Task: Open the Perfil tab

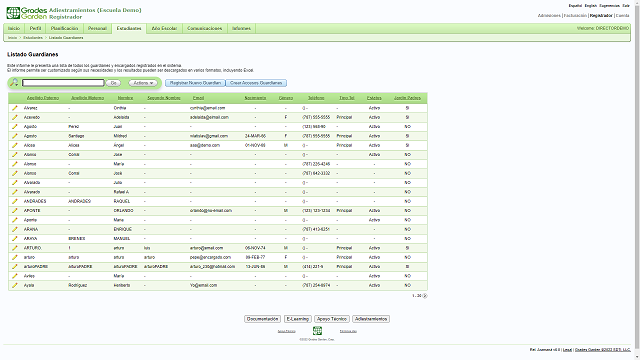Action: [36, 29]
